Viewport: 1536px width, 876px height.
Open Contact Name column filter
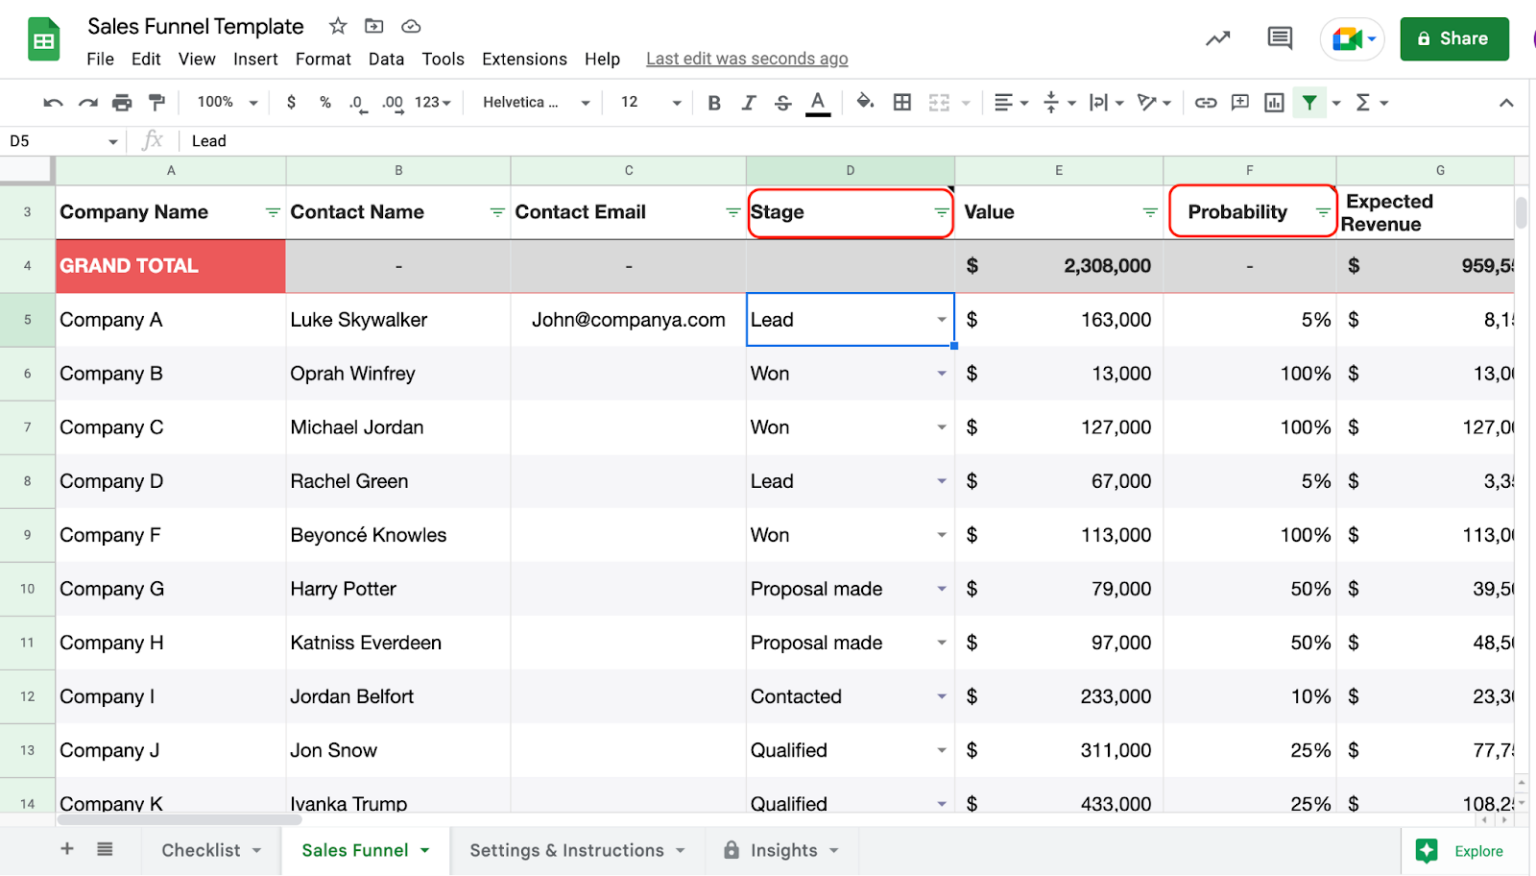(497, 212)
